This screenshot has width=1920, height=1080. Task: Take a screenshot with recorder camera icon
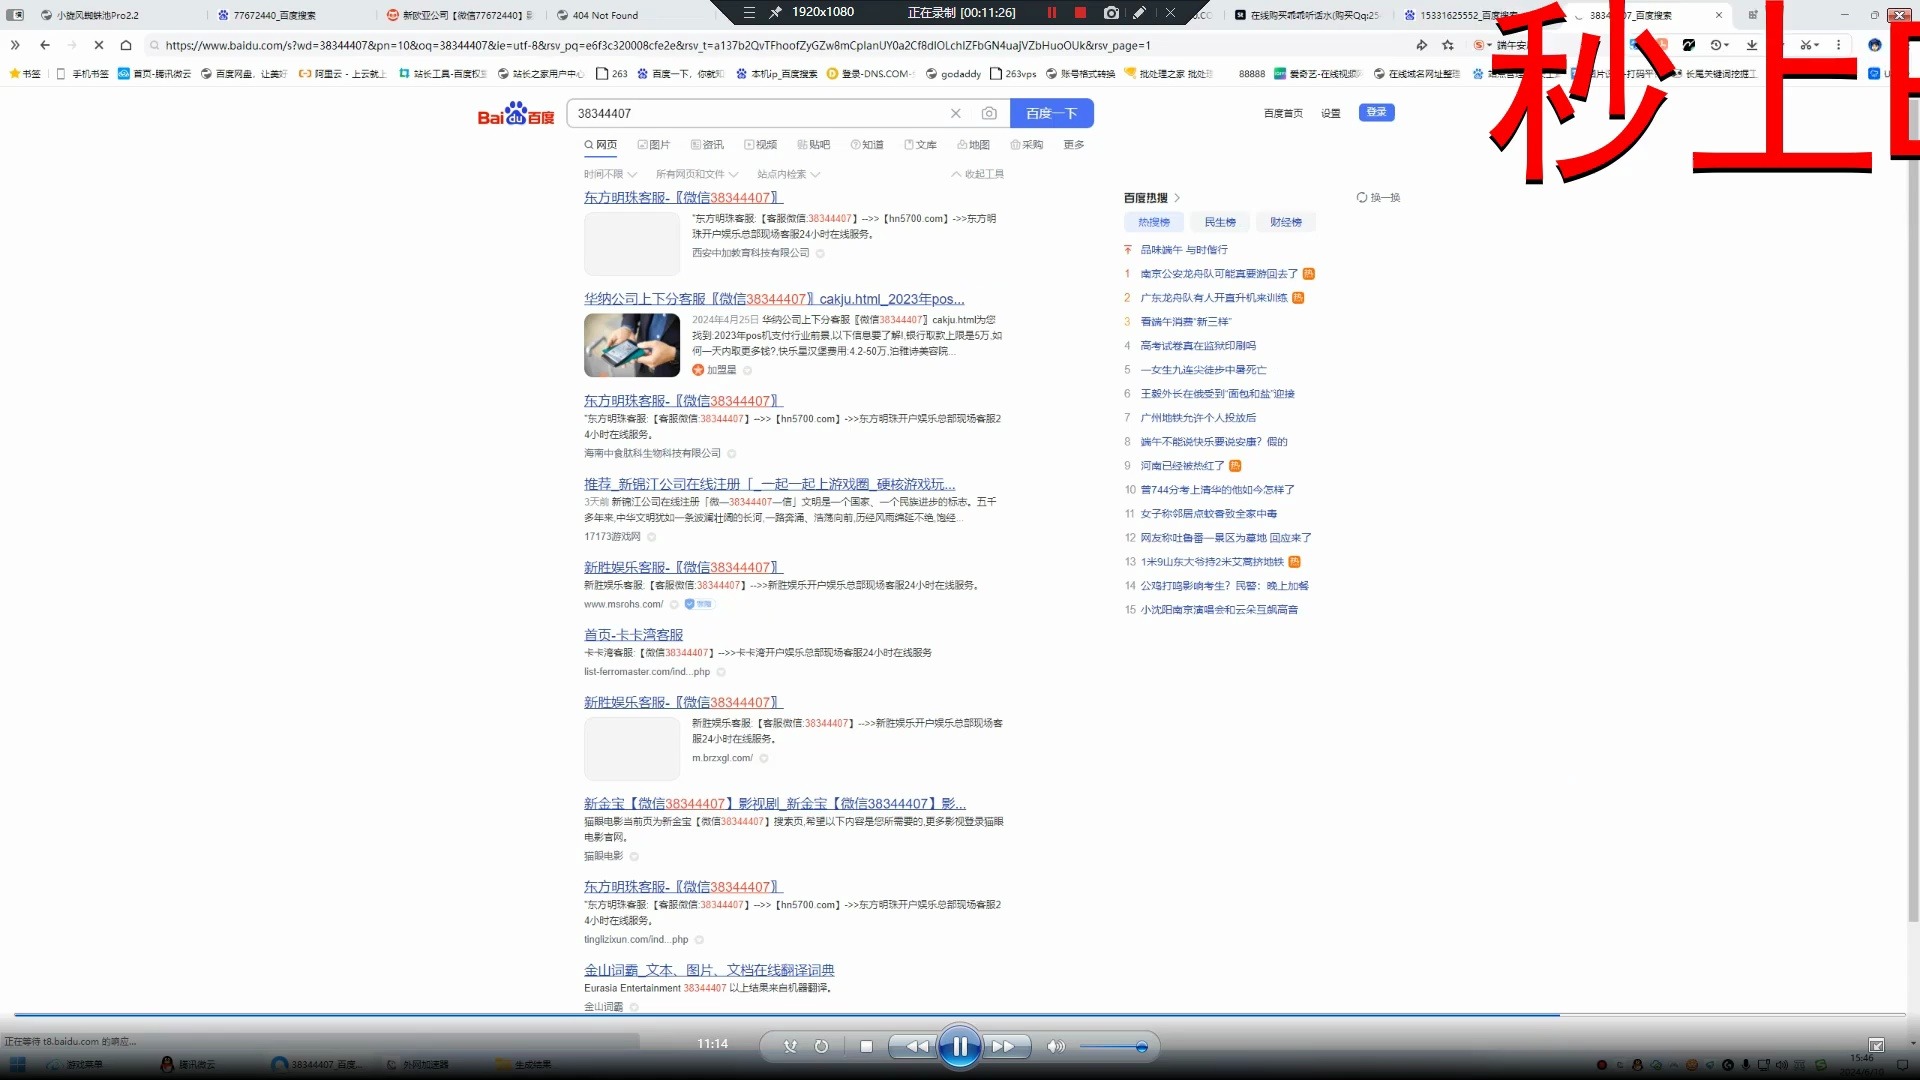pos(1111,13)
